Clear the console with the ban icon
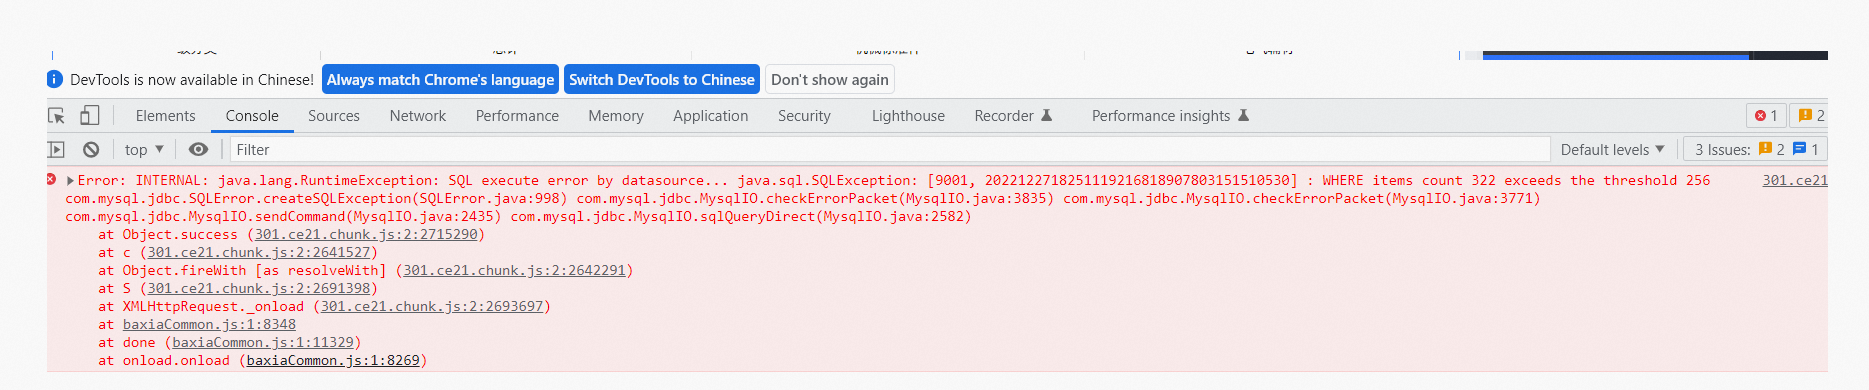Viewport: 1869px width, 390px height. tap(91, 150)
